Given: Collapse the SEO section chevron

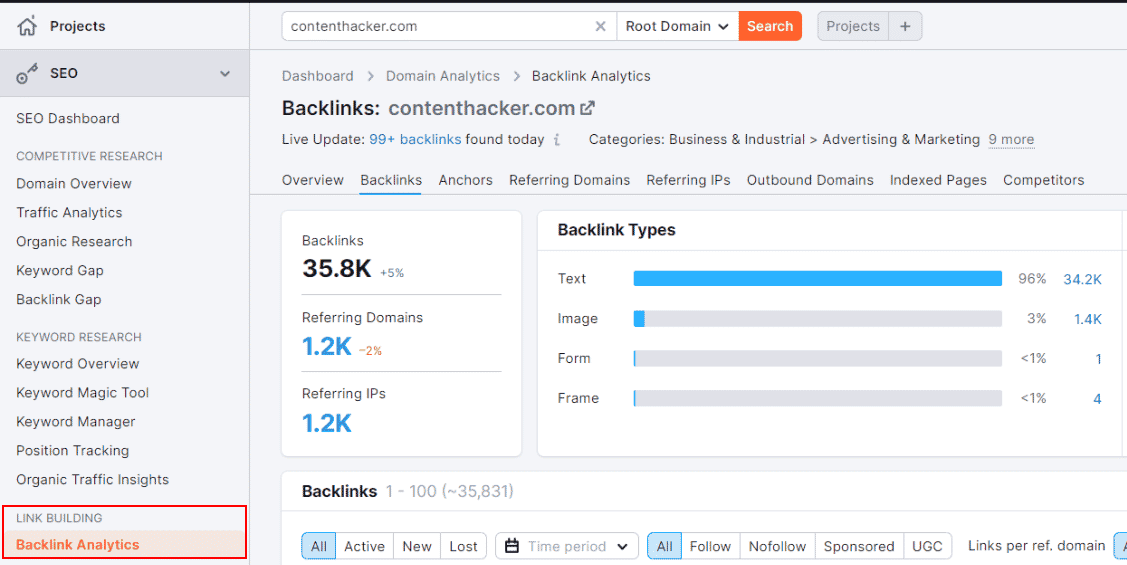Looking at the screenshot, I should coord(225,73).
